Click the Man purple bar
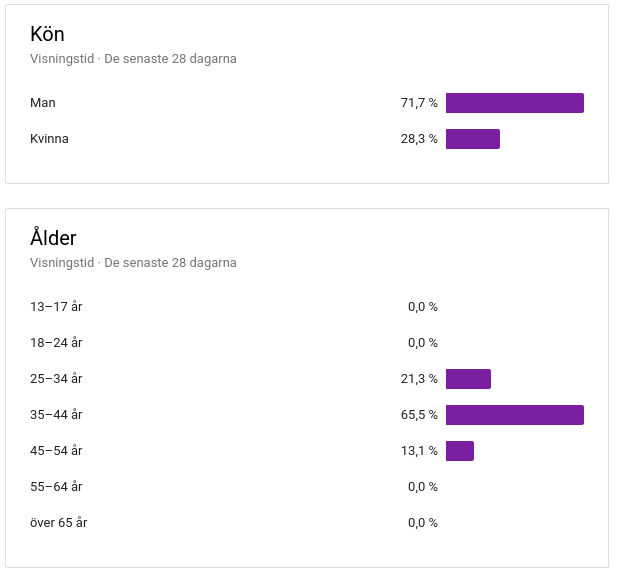This screenshot has height=577, width=618. (515, 103)
